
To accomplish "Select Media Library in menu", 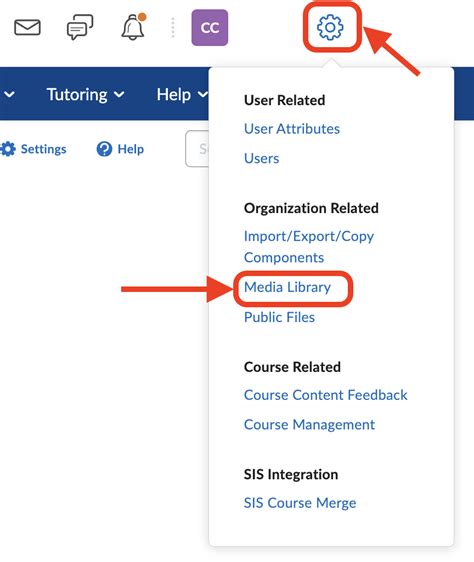I will [x=288, y=287].
